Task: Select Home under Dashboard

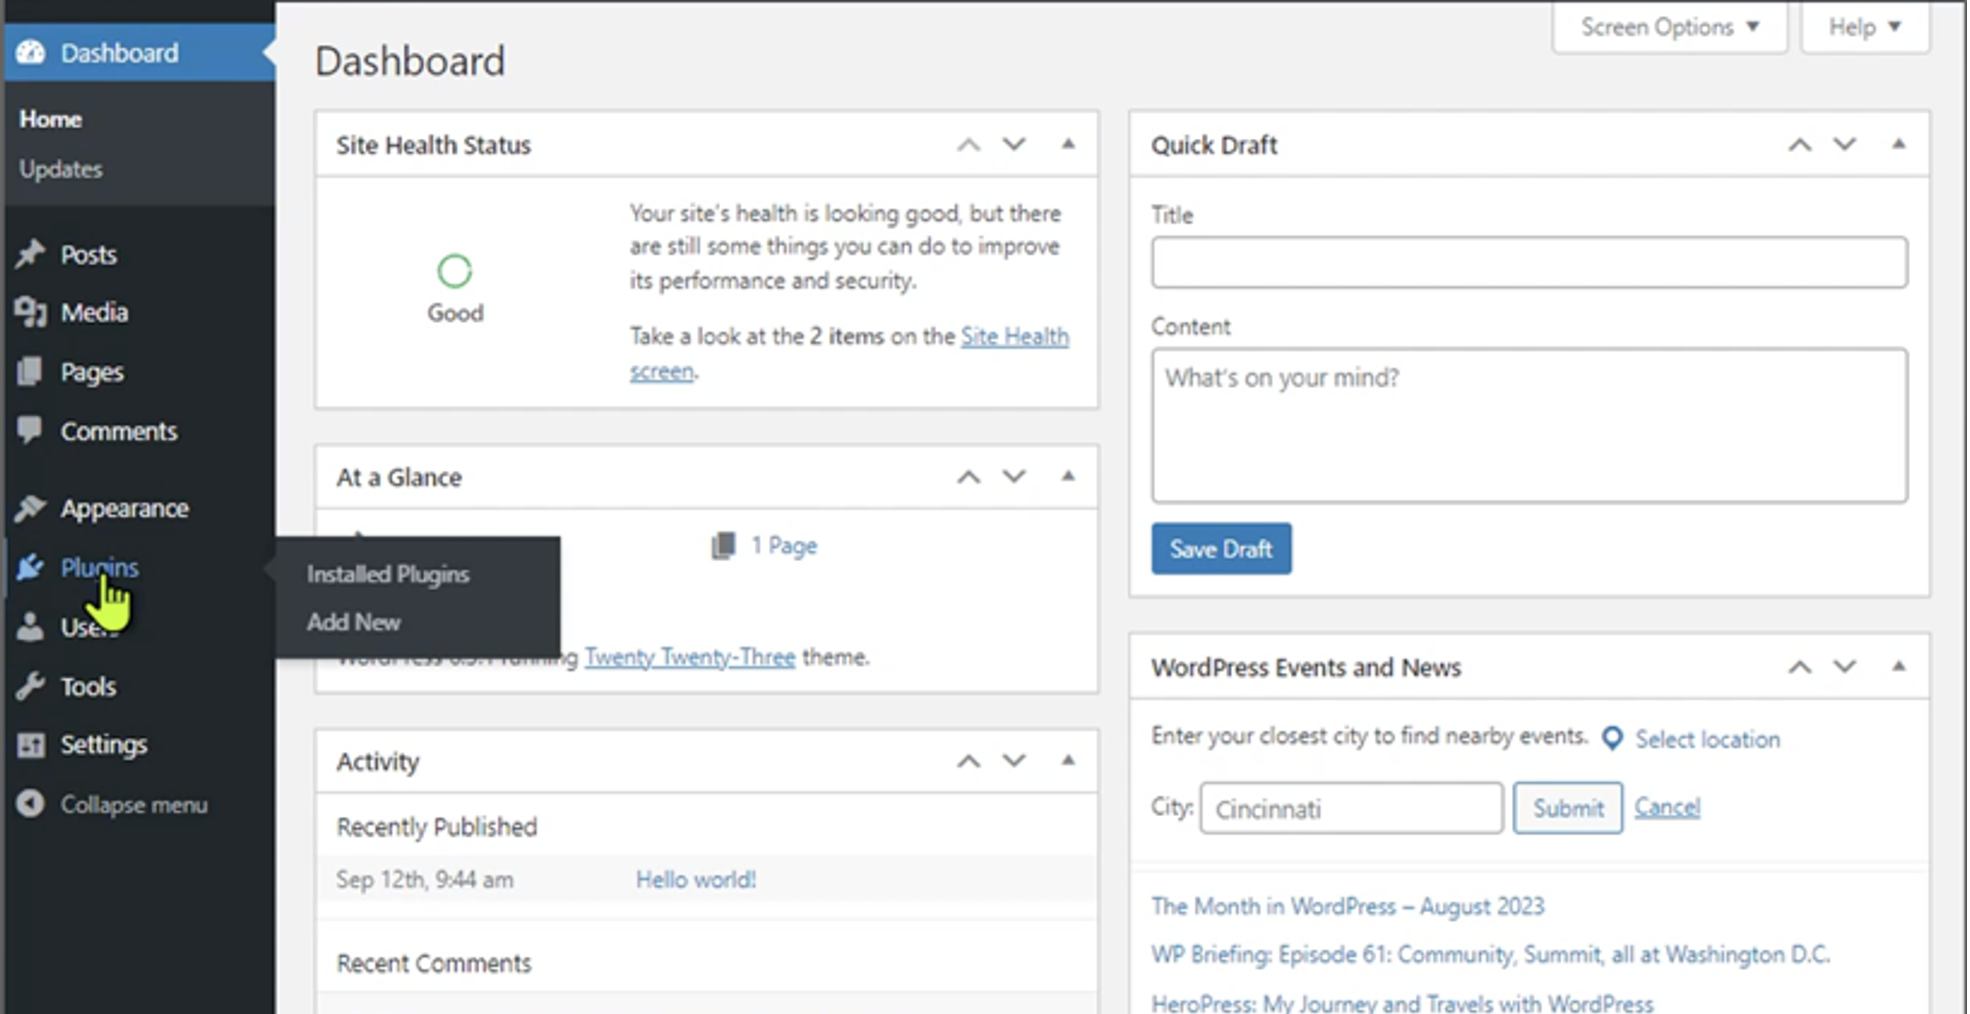Action: (51, 119)
